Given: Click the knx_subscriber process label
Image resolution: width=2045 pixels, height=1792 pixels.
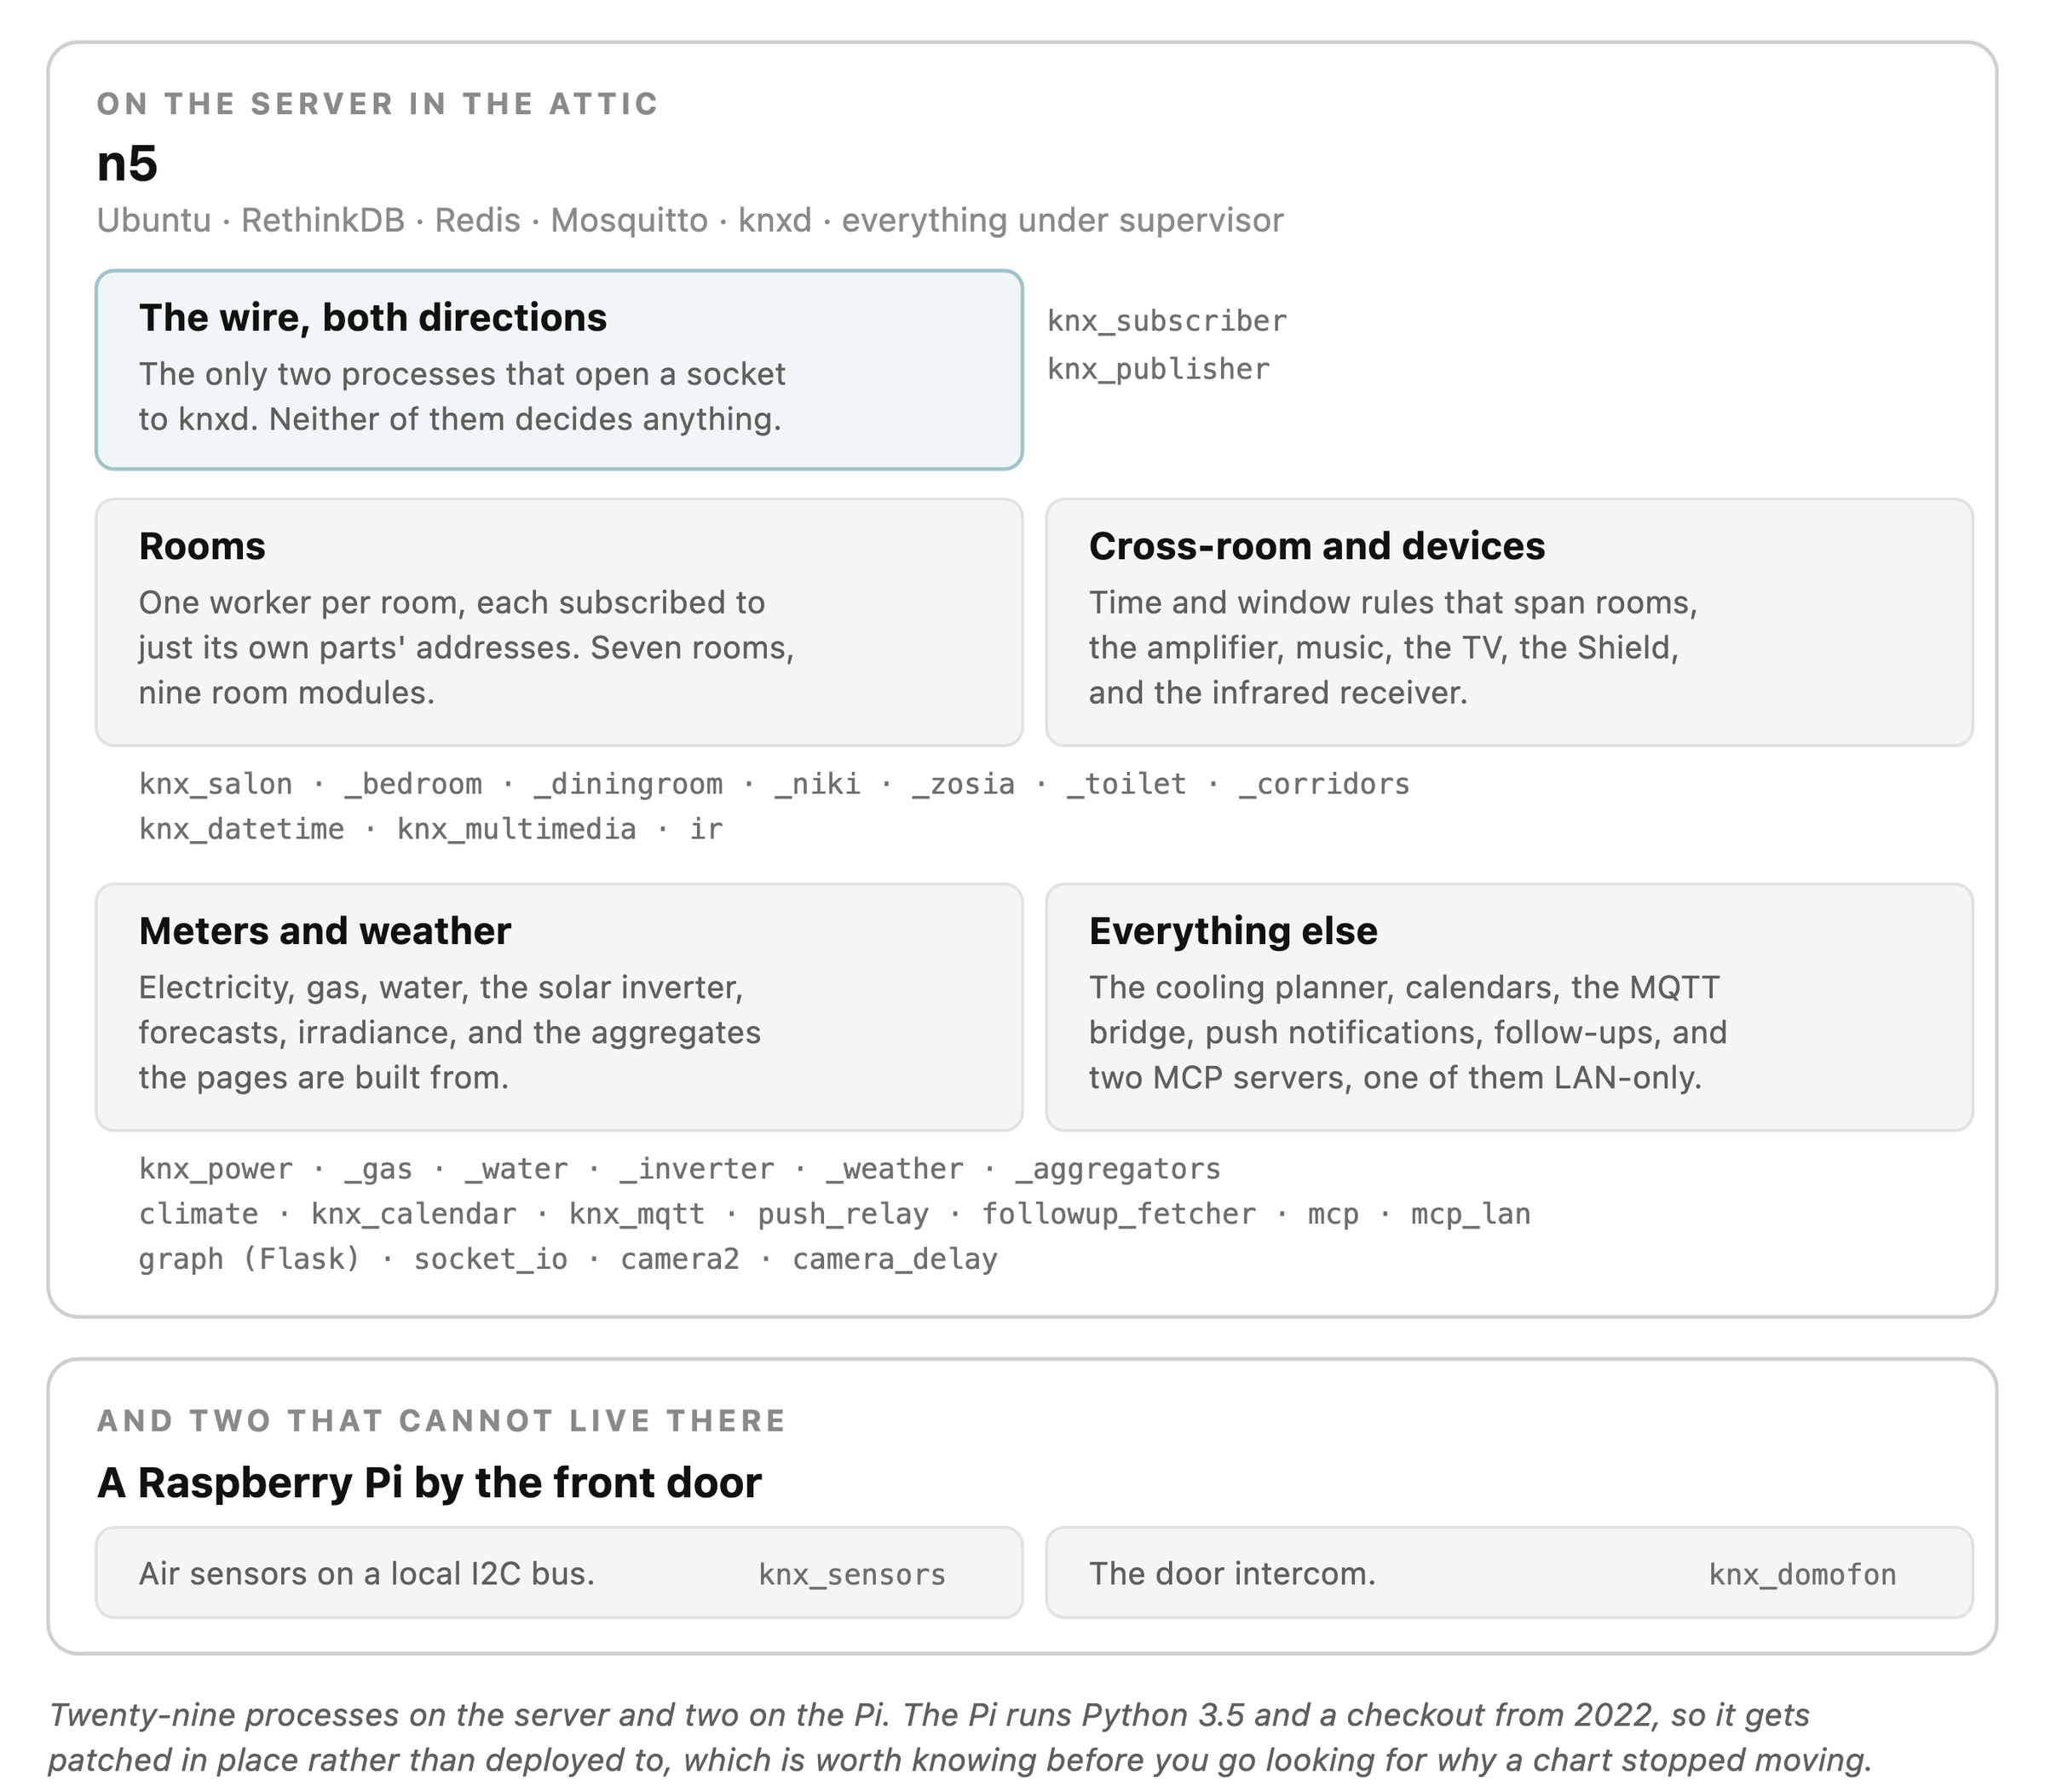Looking at the screenshot, I should click(x=1167, y=321).
